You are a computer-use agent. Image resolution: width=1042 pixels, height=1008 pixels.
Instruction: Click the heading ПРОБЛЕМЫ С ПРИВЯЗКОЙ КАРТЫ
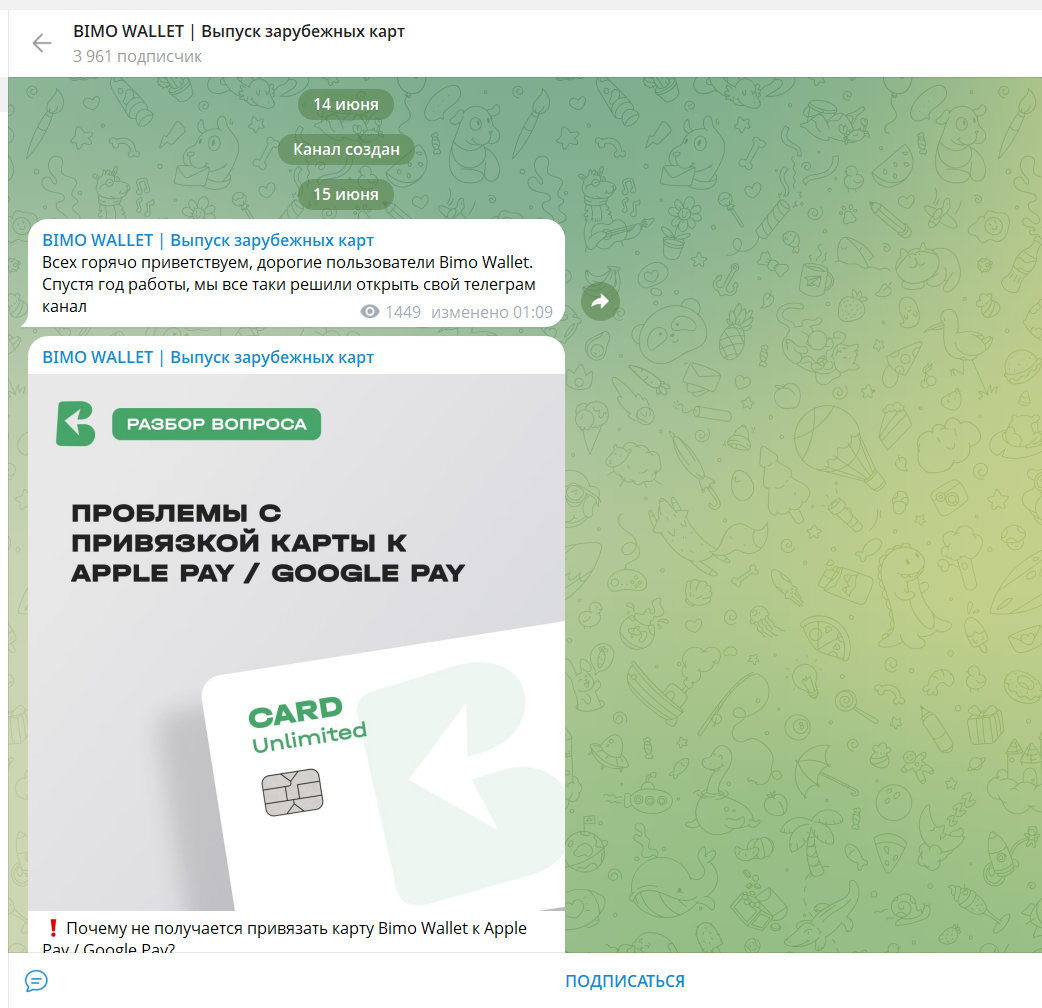(x=268, y=543)
